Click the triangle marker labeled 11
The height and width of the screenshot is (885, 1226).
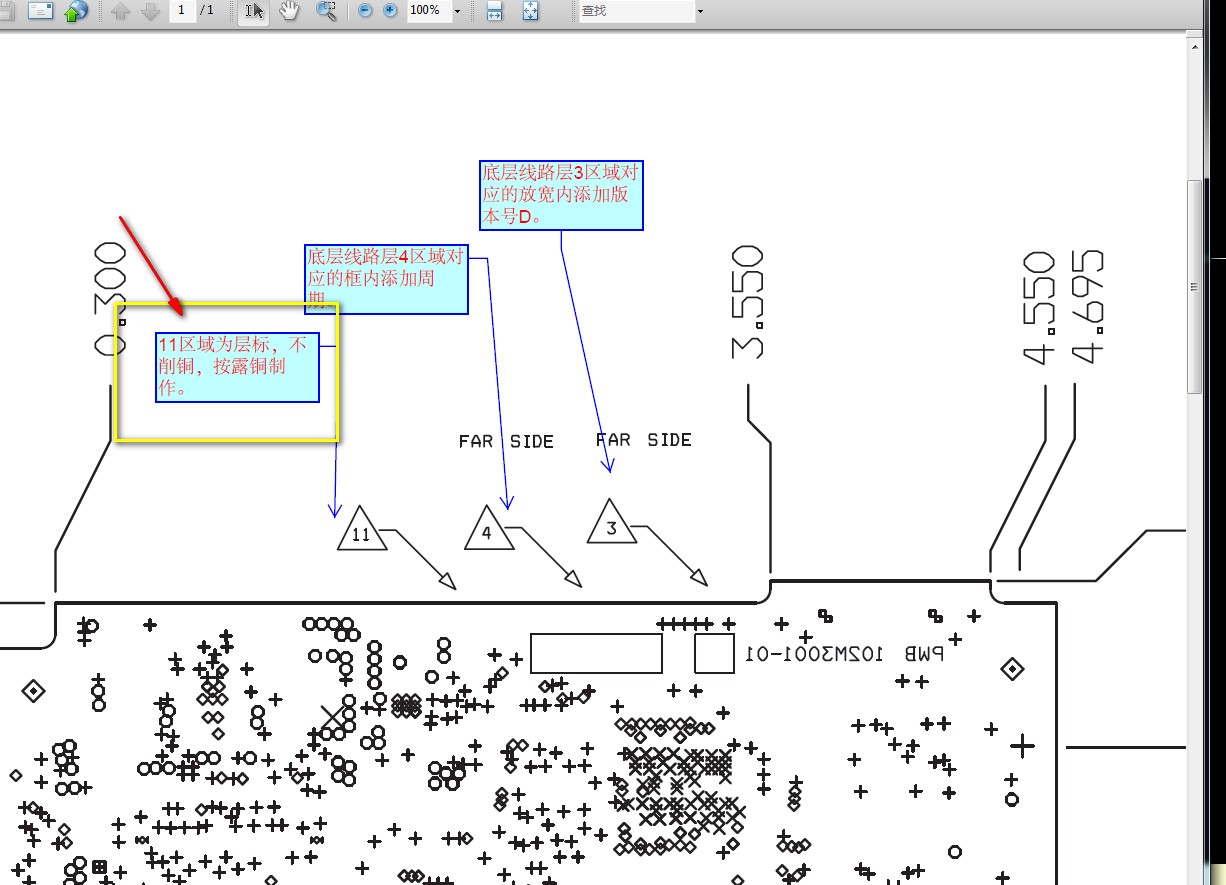pos(361,529)
